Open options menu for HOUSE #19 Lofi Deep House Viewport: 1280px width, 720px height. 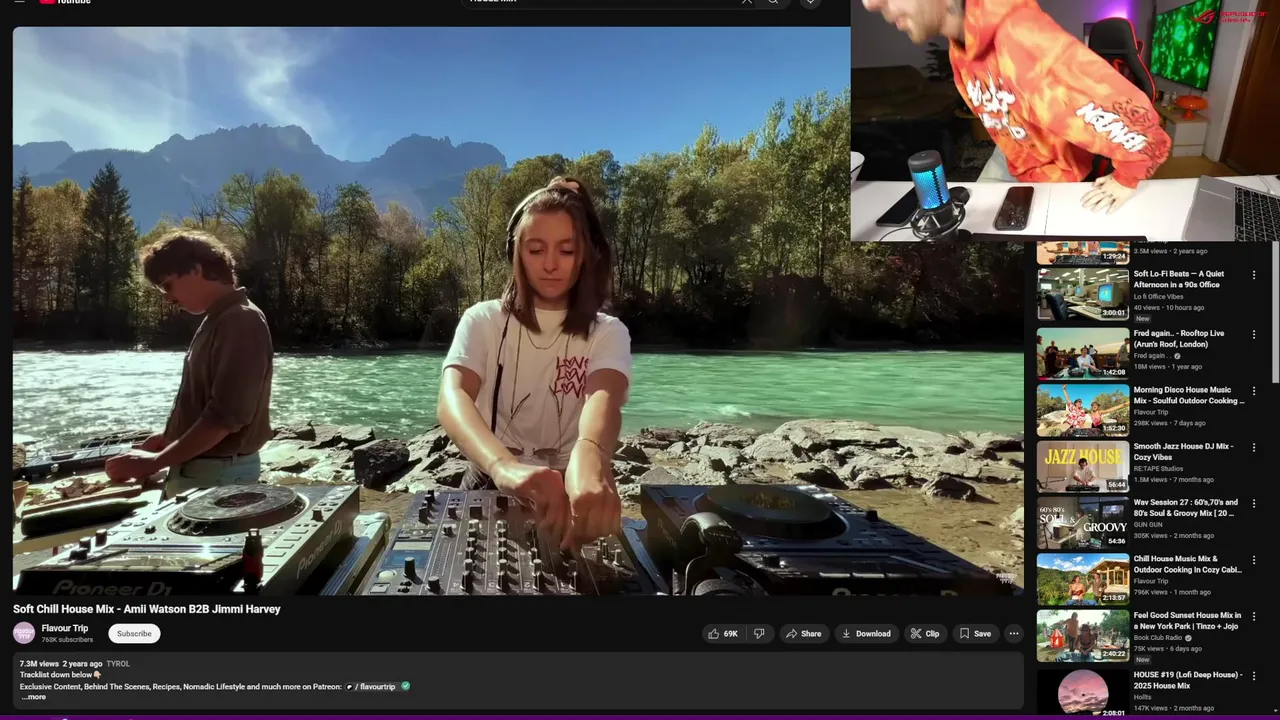(x=1254, y=675)
